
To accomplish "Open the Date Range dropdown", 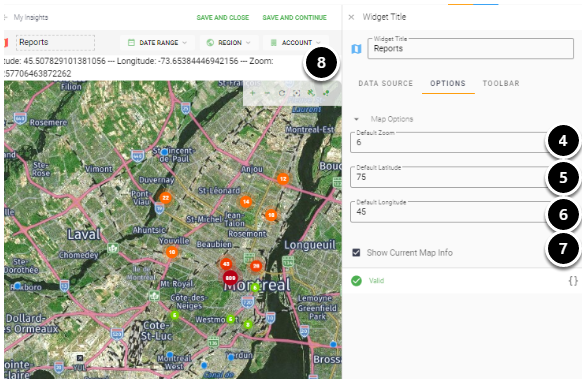I will (157, 43).
